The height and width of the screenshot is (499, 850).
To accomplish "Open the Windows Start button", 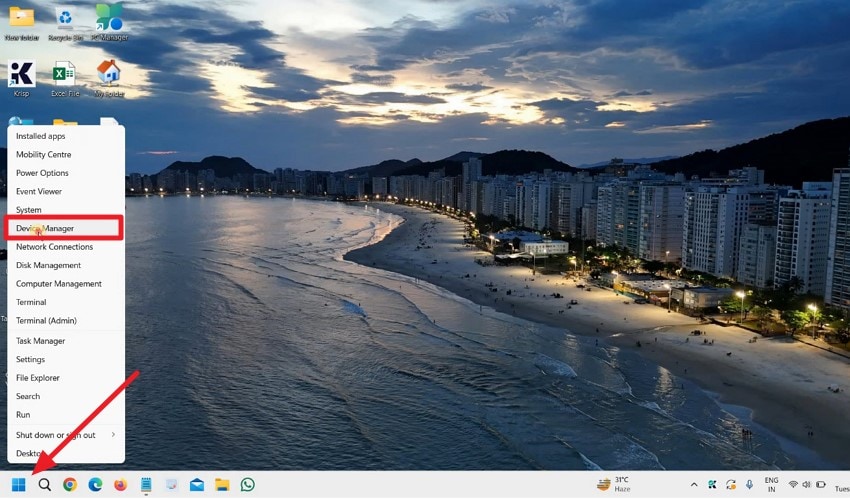I will click(18, 484).
